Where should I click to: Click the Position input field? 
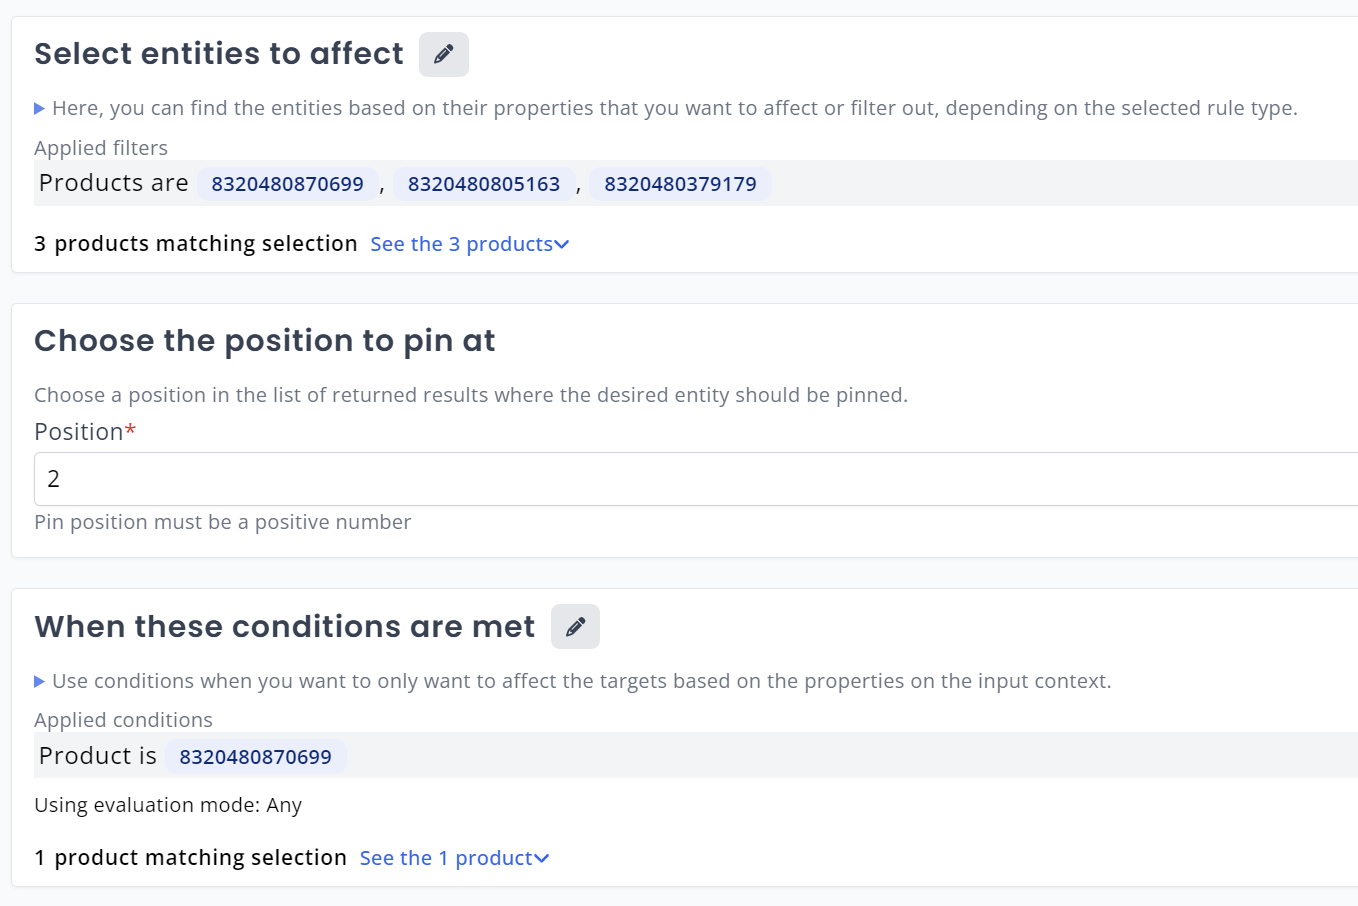click(690, 479)
